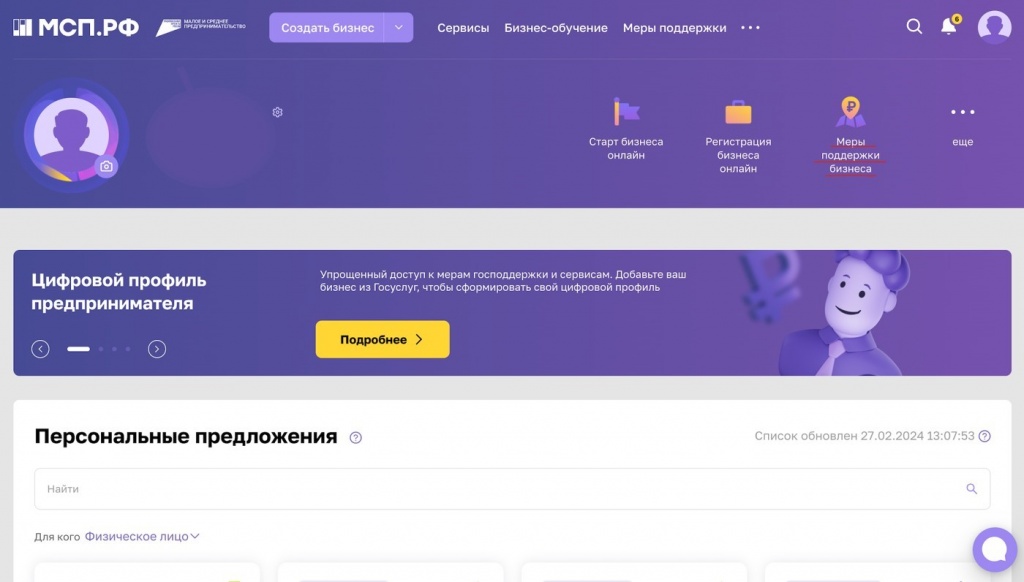Screen dimensions: 1024x582
Task: Open the user avatar menu in header
Action: (x=994, y=27)
